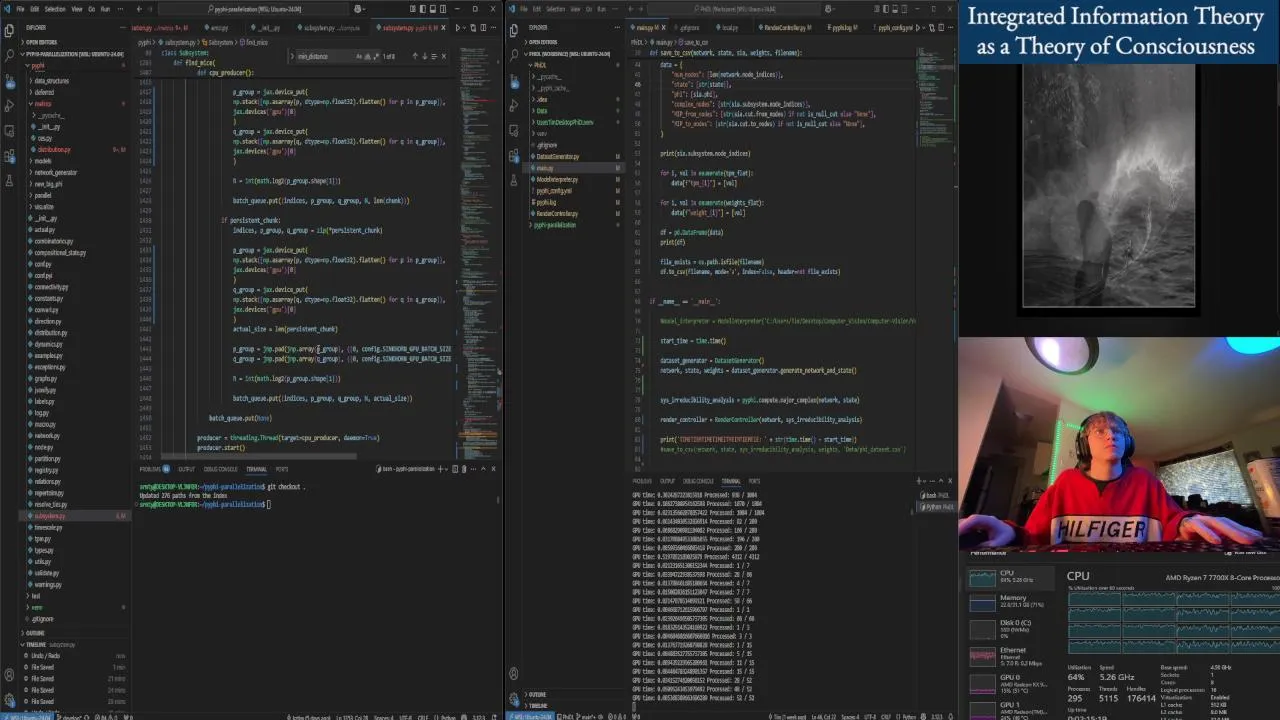Open DatasetGenerator.py in right Explorer

coord(558,157)
